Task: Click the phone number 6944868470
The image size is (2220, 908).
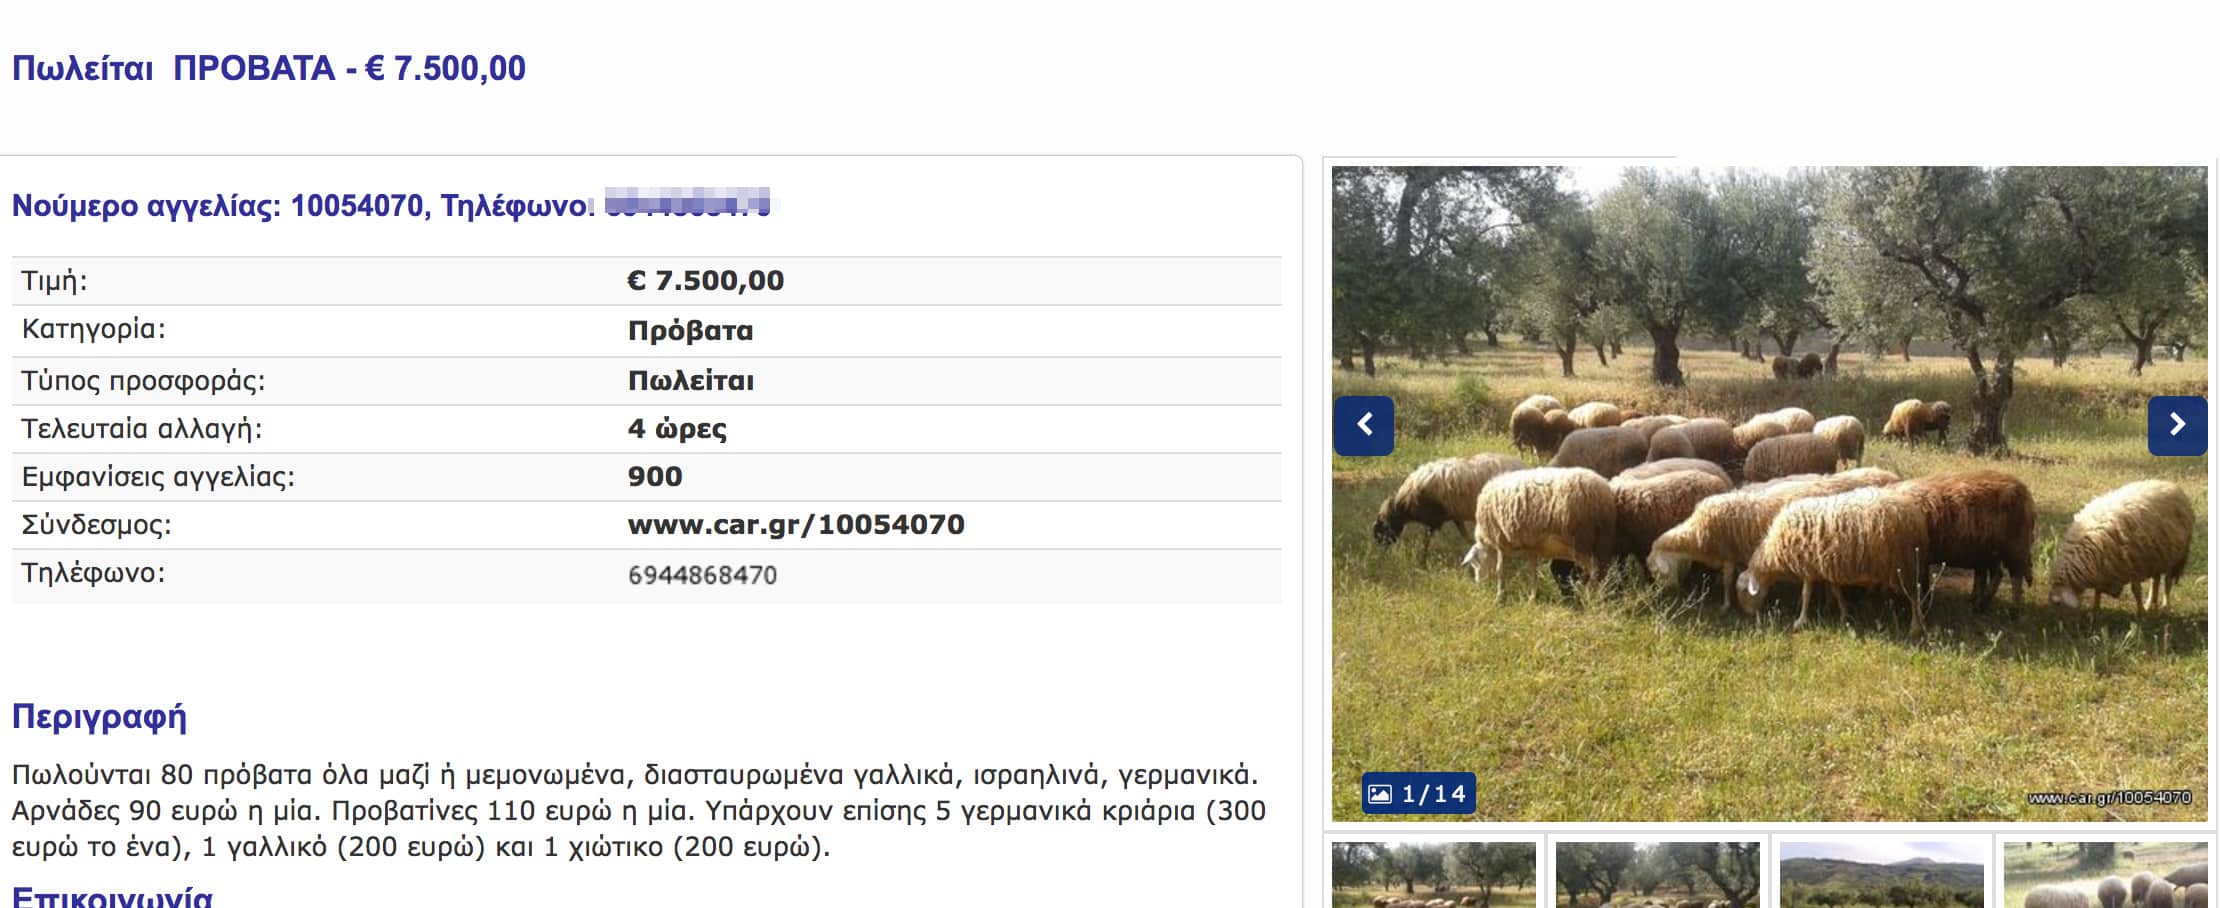Action: (702, 575)
